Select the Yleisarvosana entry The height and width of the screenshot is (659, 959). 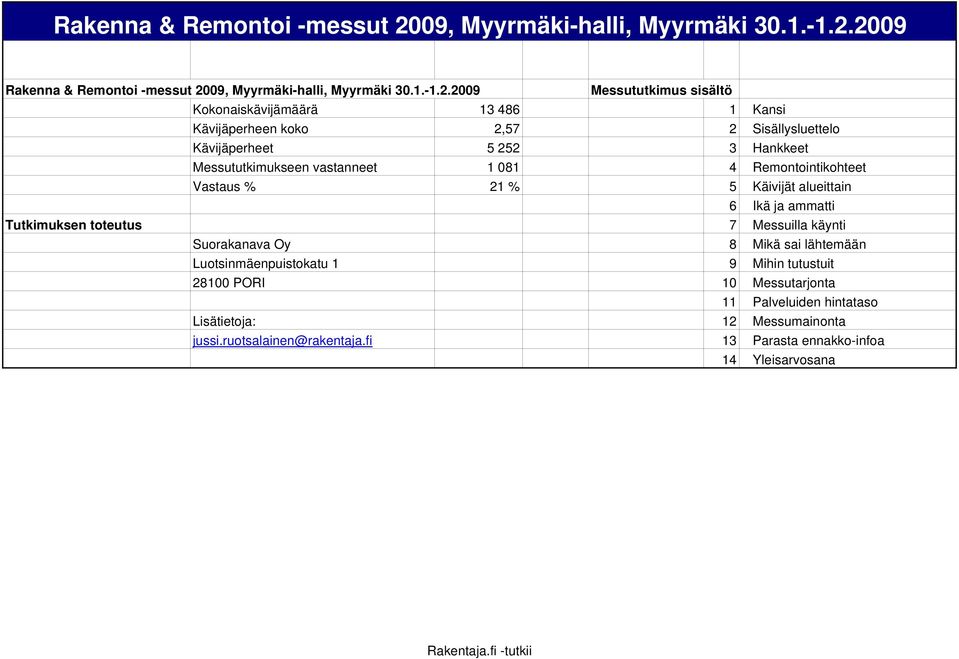[x=794, y=360]
